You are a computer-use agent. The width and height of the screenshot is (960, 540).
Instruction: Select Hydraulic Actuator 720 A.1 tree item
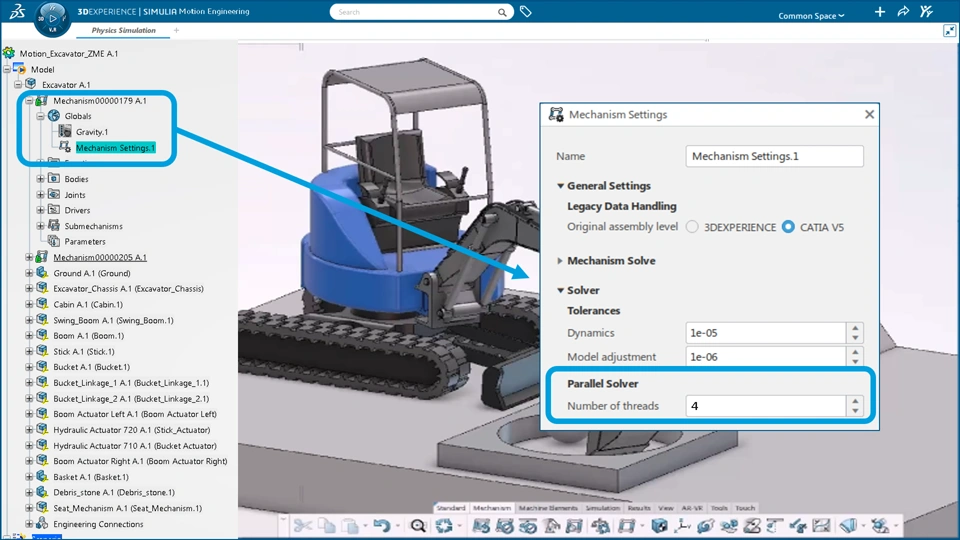pos(132,430)
